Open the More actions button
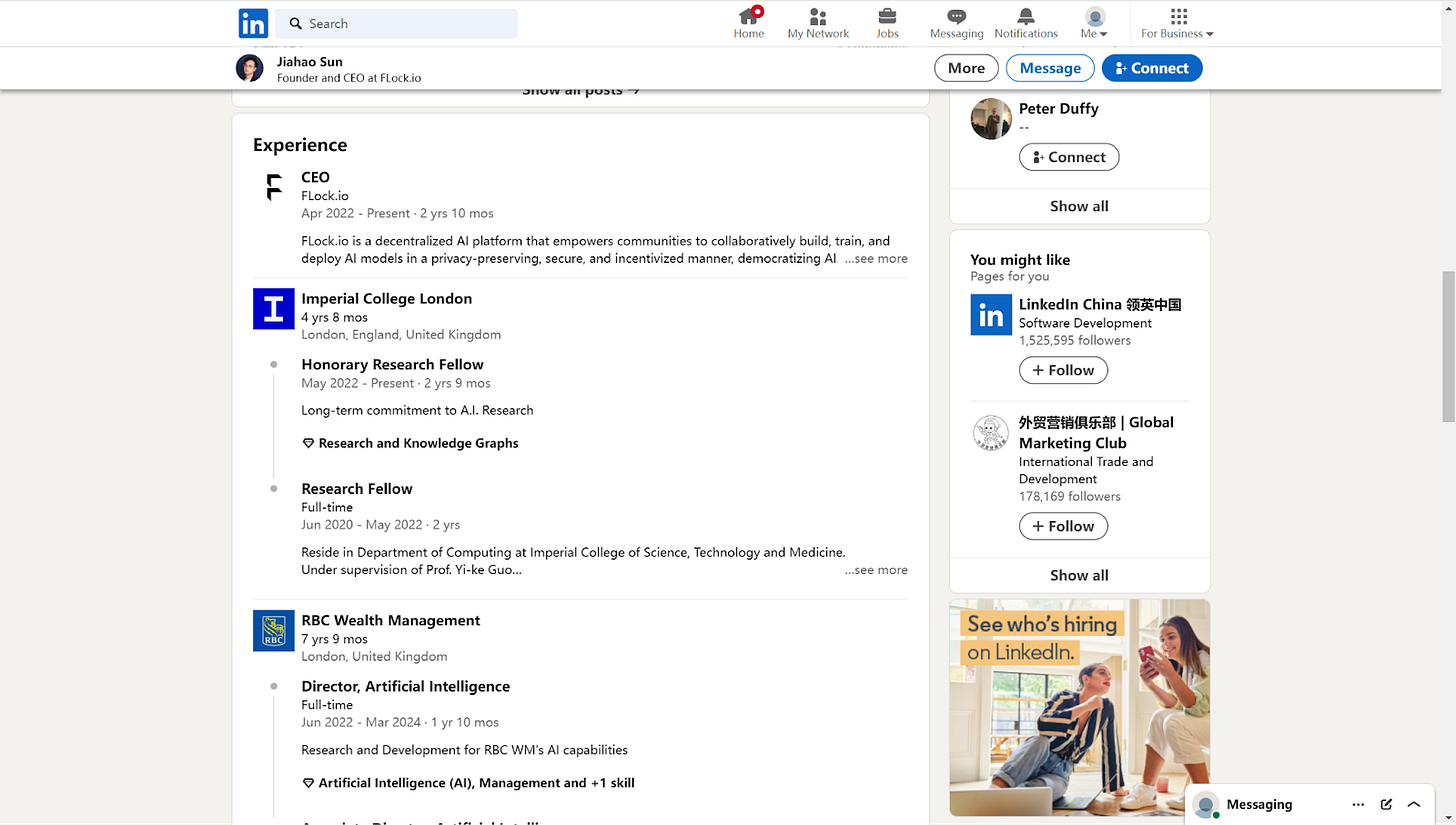Image resolution: width=1456 pixels, height=825 pixels. point(966,68)
